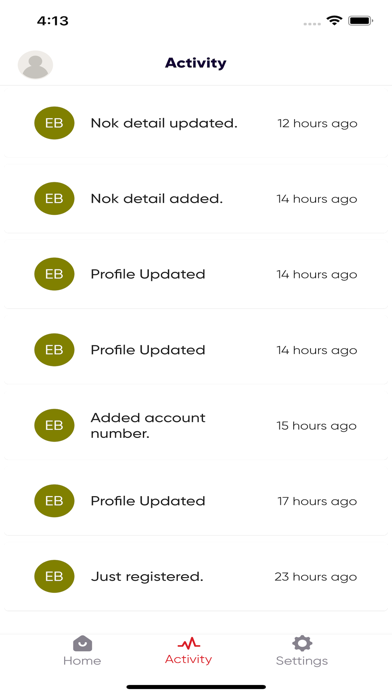The width and height of the screenshot is (392, 696).
Task: Tap EB avatar beside Nok detail added
Action: 54,198
